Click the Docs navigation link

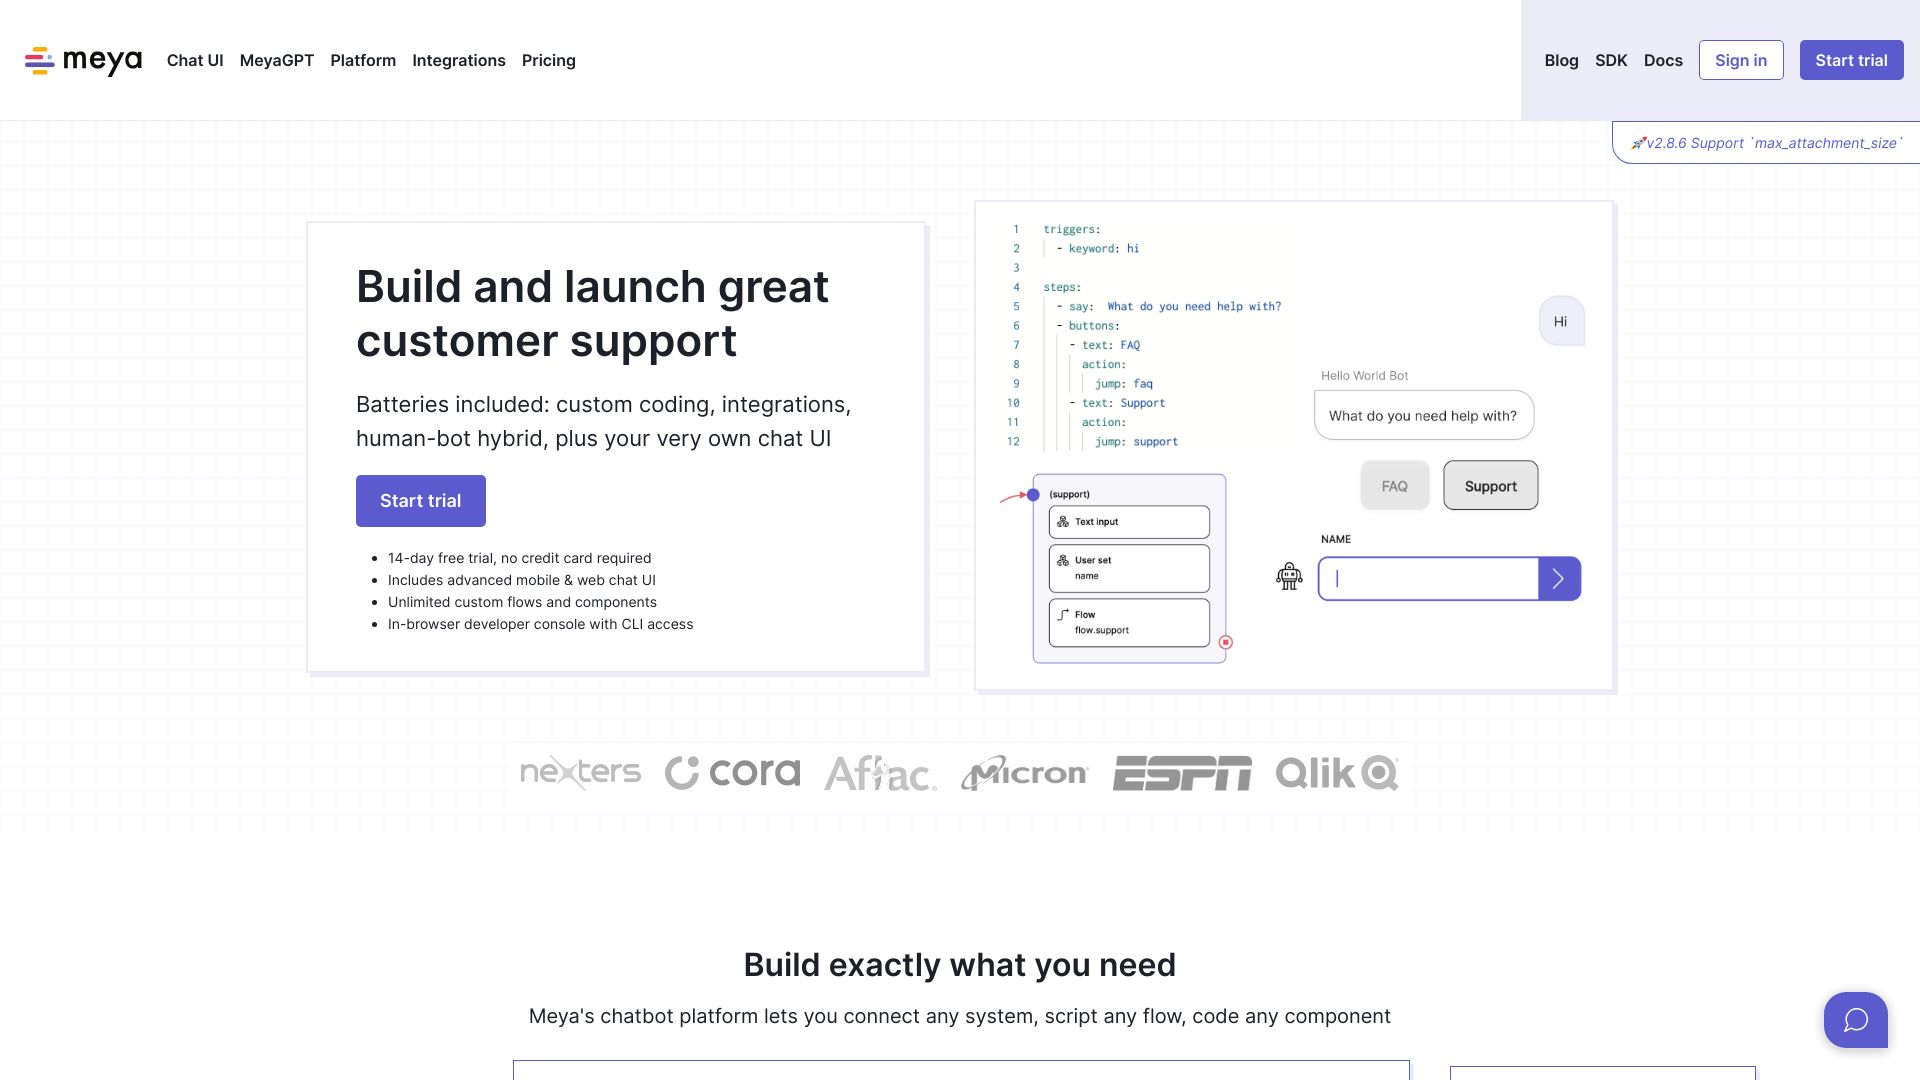click(x=1663, y=59)
